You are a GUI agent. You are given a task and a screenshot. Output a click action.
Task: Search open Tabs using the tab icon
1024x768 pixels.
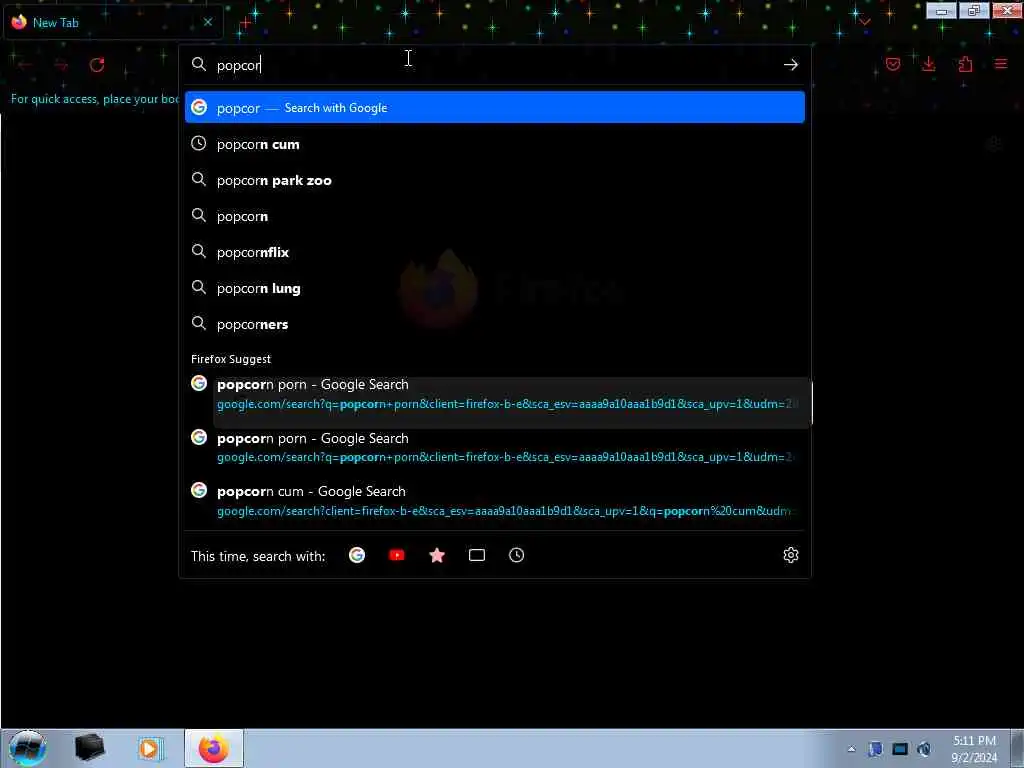point(477,555)
